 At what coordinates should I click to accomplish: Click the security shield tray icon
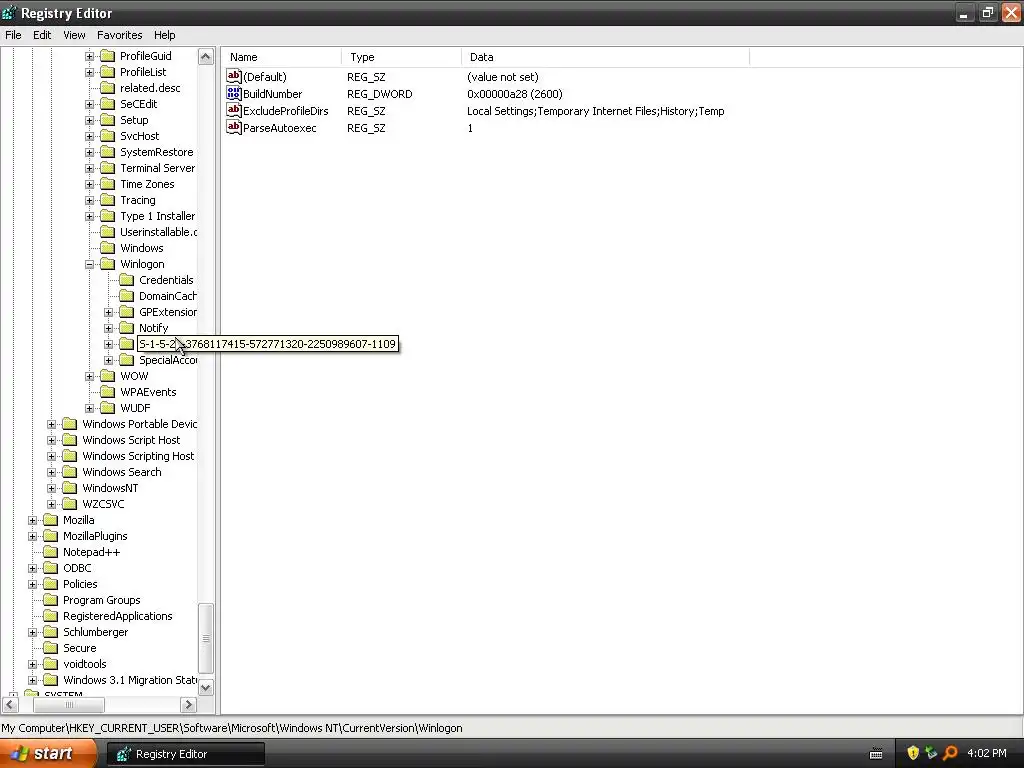pyautogui.click(x=913, y=754)
